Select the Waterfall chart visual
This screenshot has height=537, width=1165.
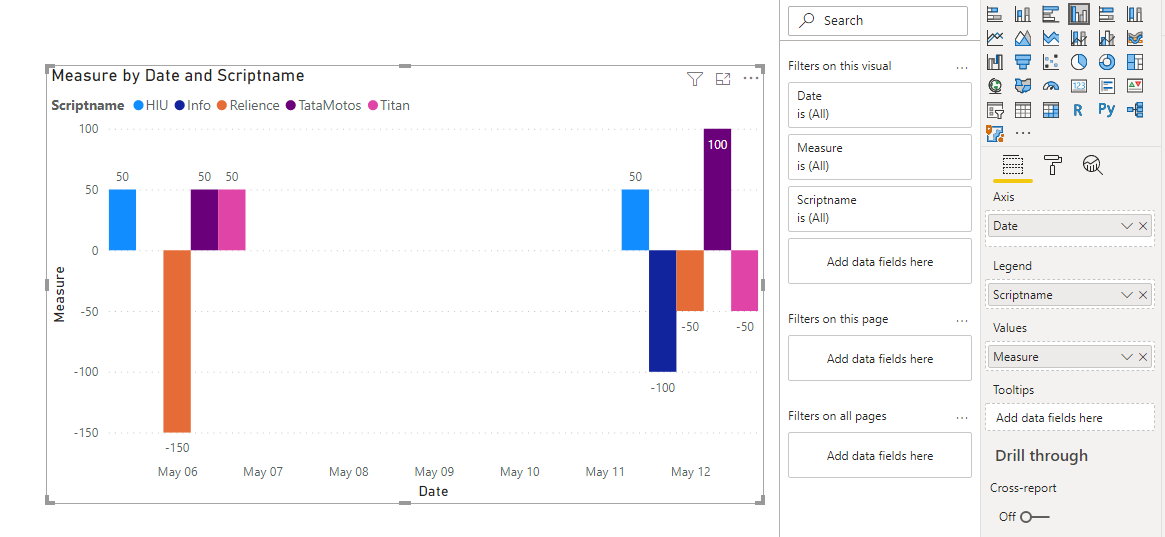click(996, 62)
